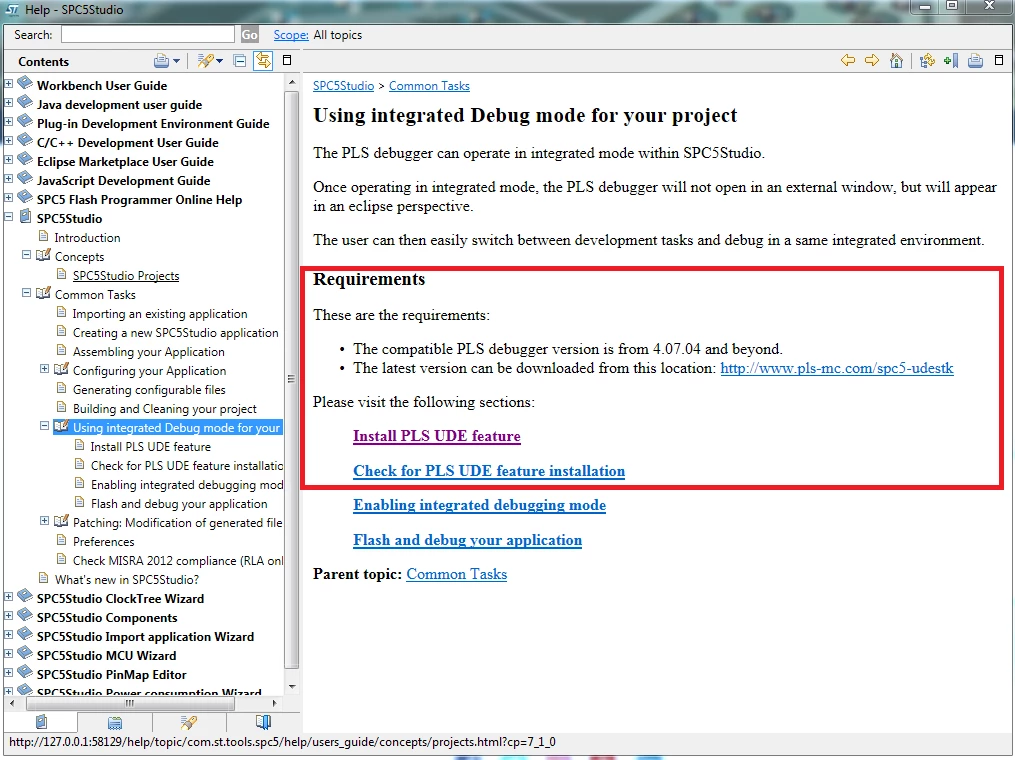The image size is (1015, 760).
Task: Show current topic in table of contents
Action: point(927,60)
